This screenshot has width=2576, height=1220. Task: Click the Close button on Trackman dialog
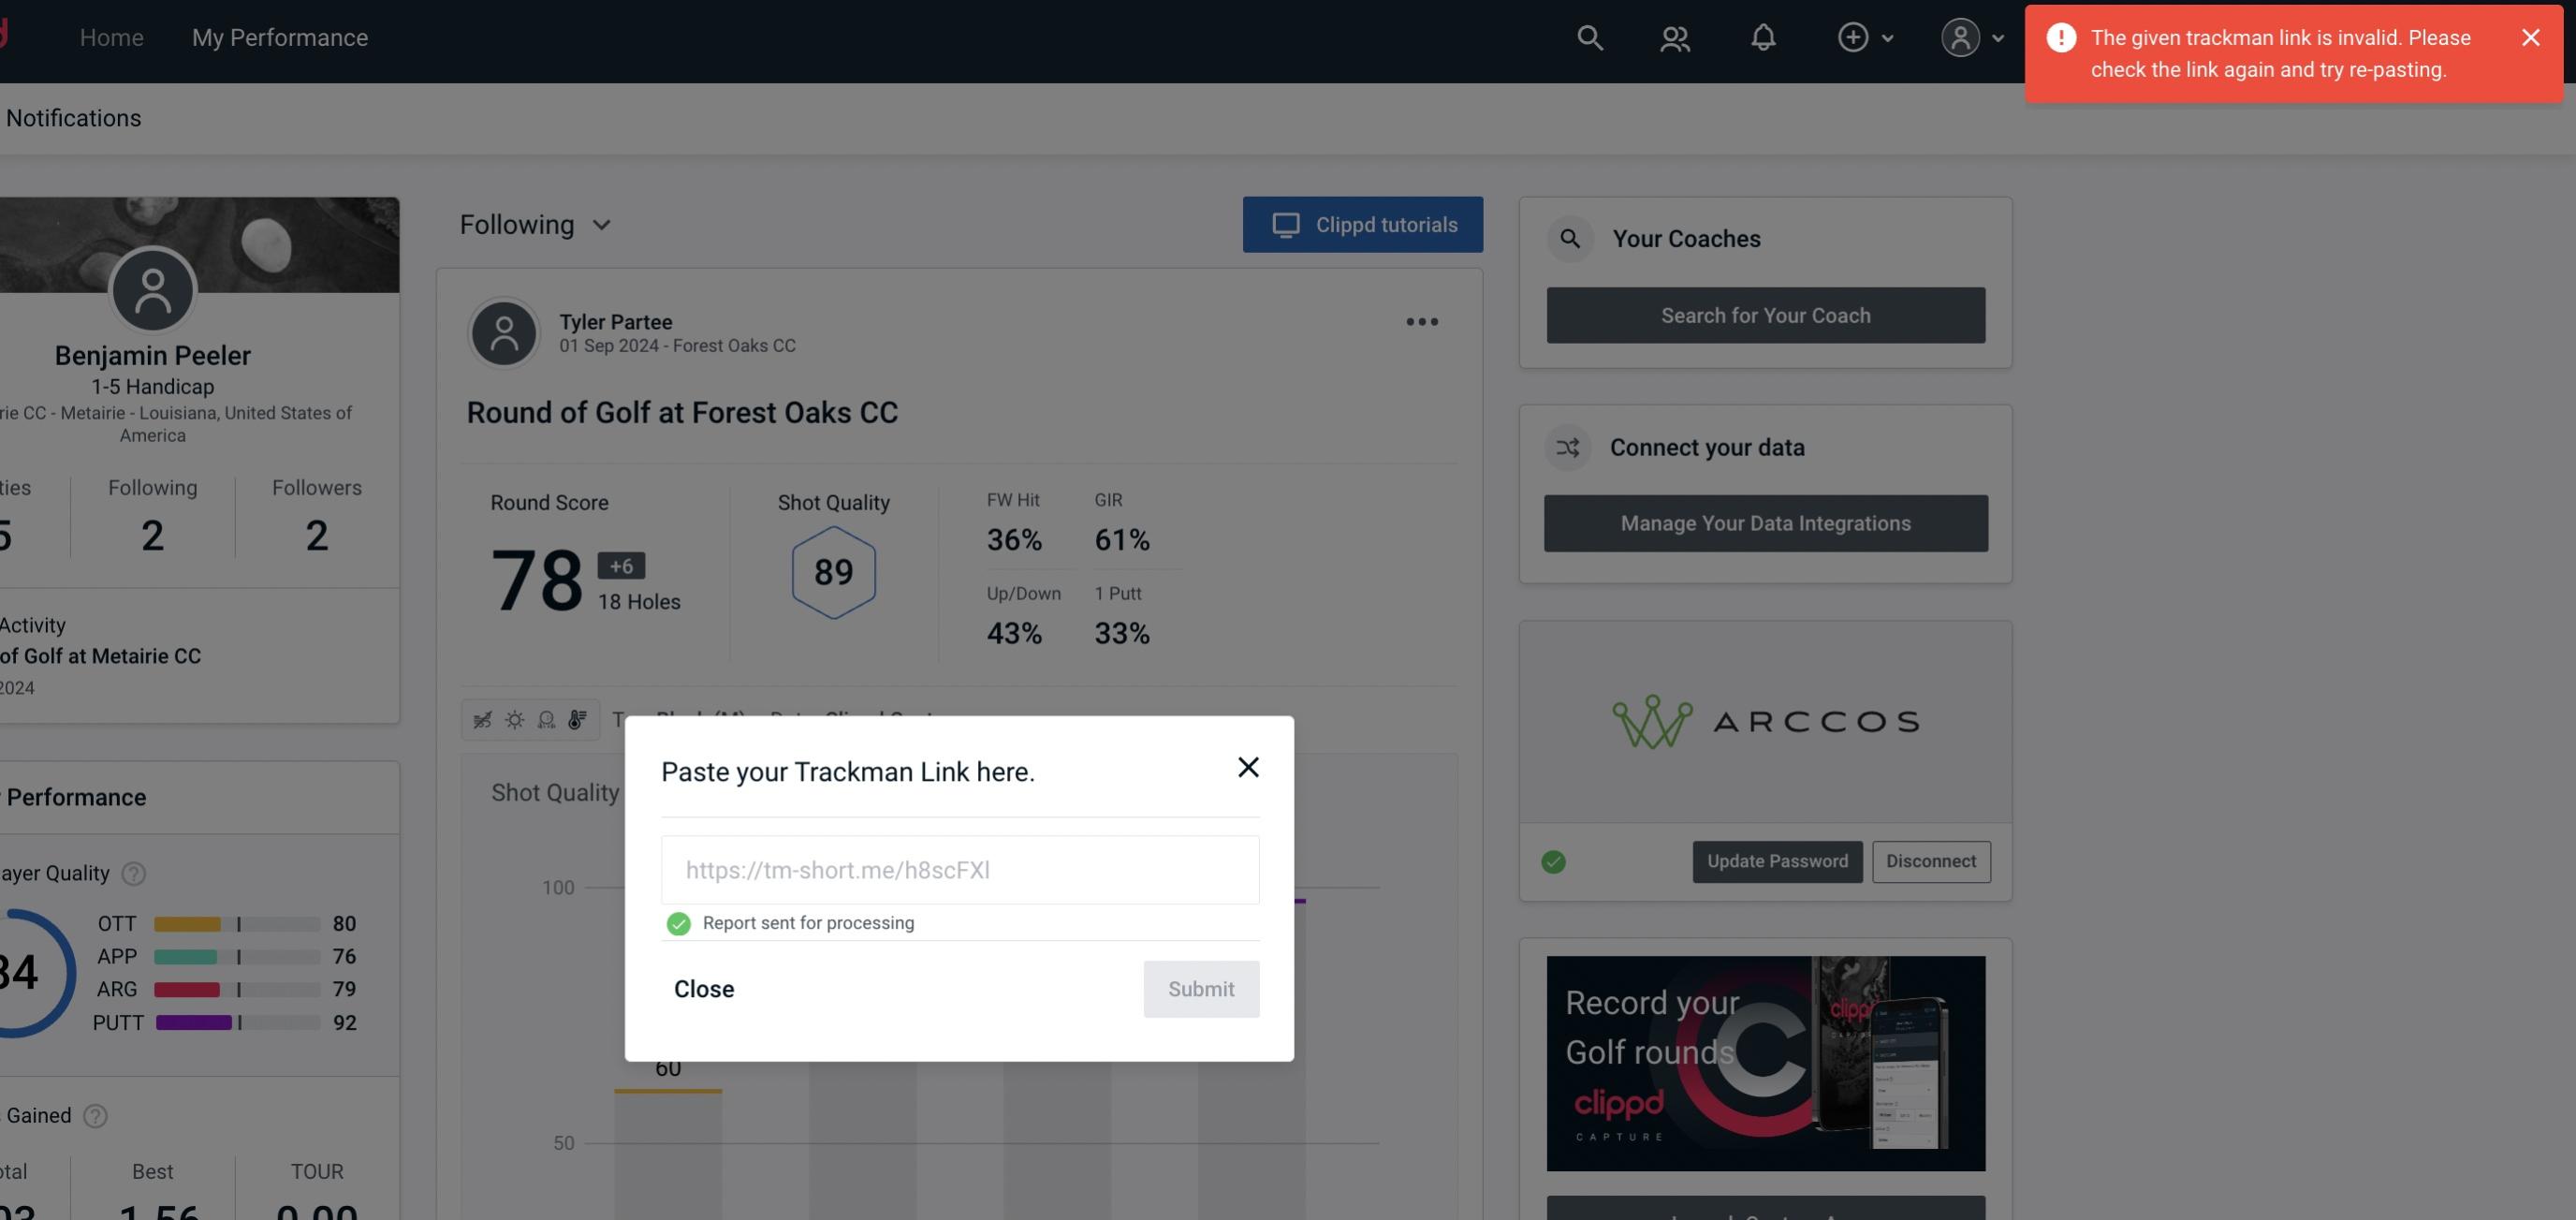(x=703, y=988)
